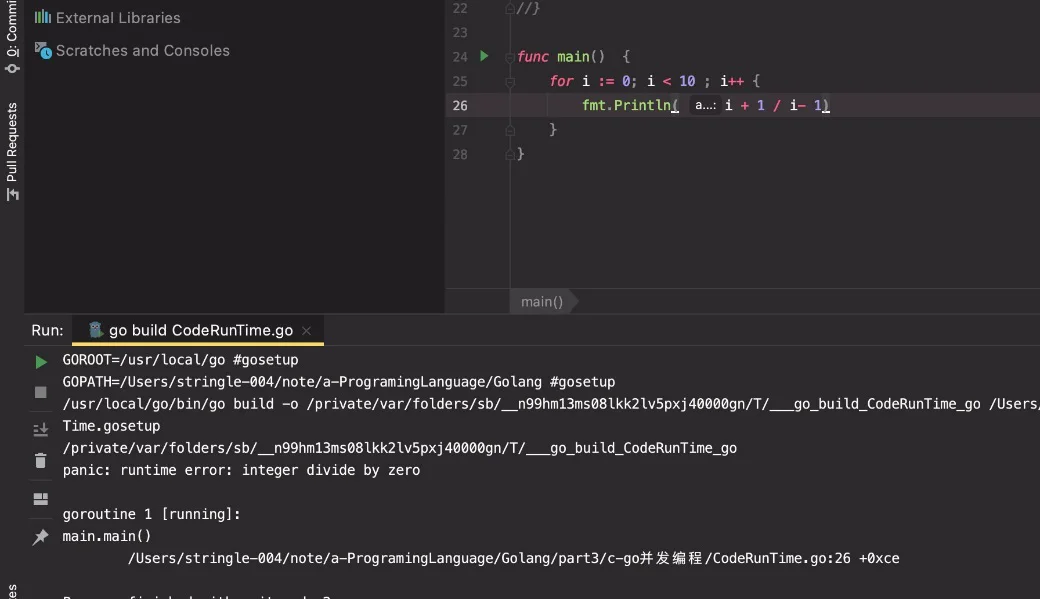Image resolution: width=1040 pixels, height=599 pixels.
Task: Click the 'for' keyword on line 25
Action: pos(561,81)
